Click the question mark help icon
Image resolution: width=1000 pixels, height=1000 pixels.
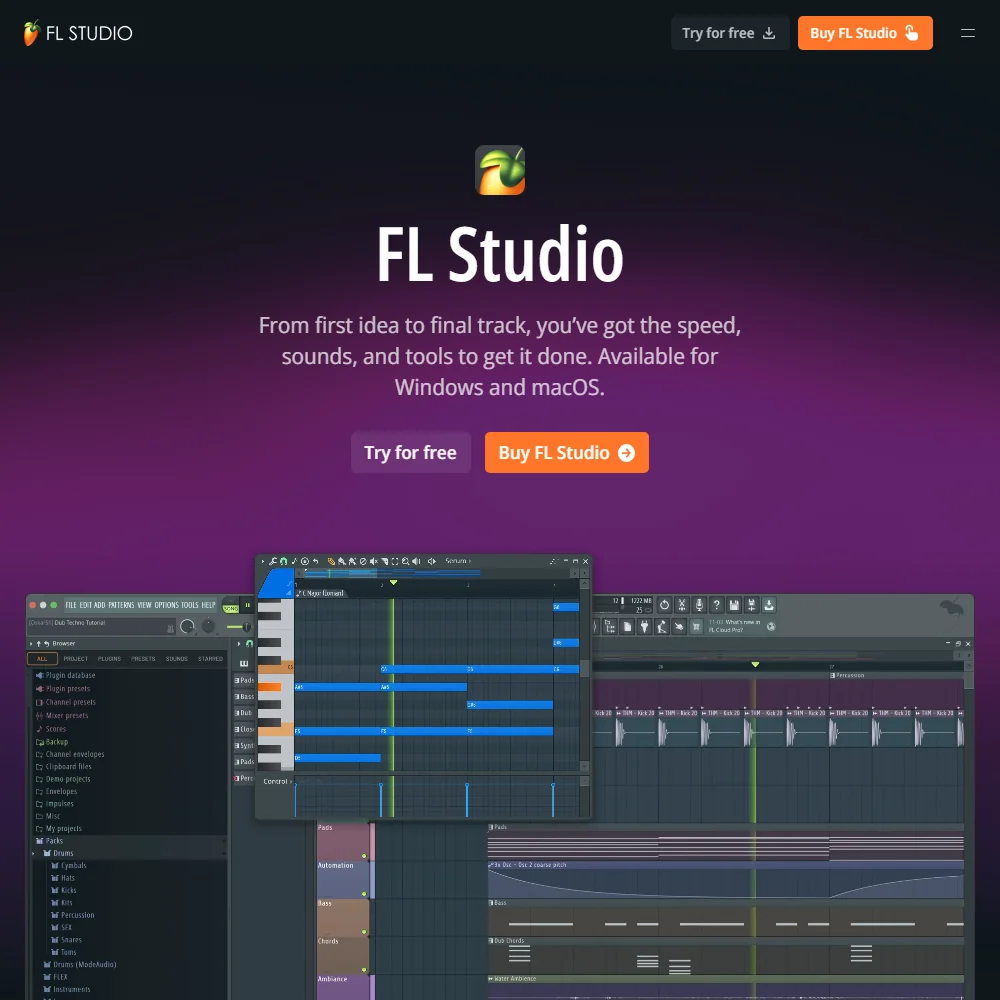point(717,605)
